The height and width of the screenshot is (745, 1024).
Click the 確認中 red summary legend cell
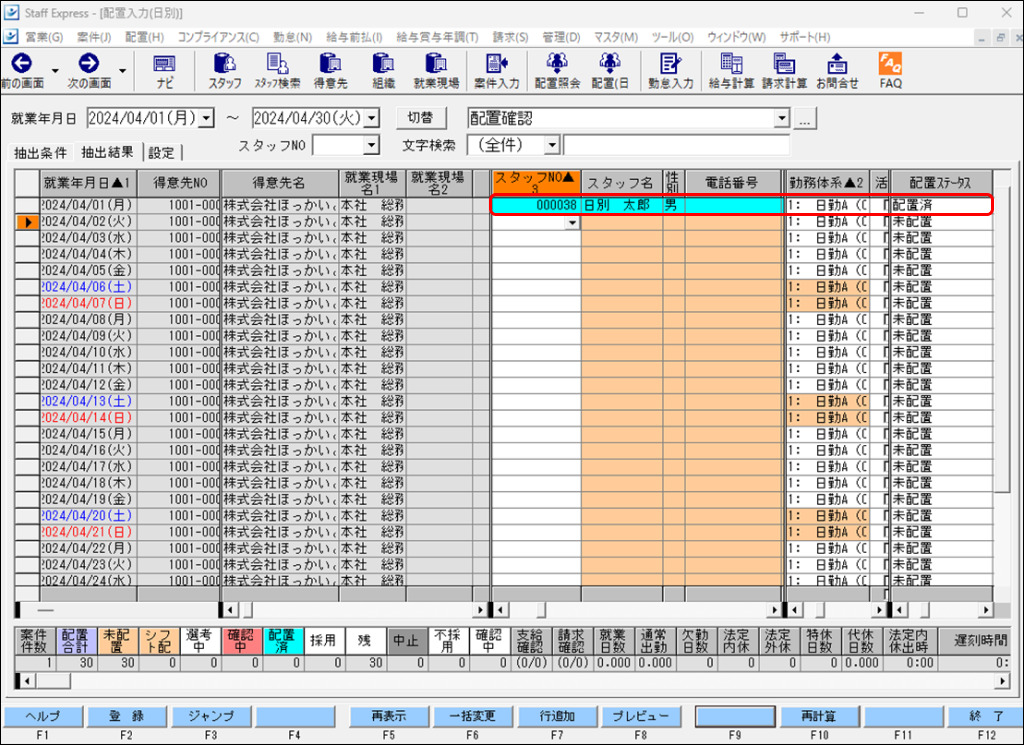click(241, 641)
